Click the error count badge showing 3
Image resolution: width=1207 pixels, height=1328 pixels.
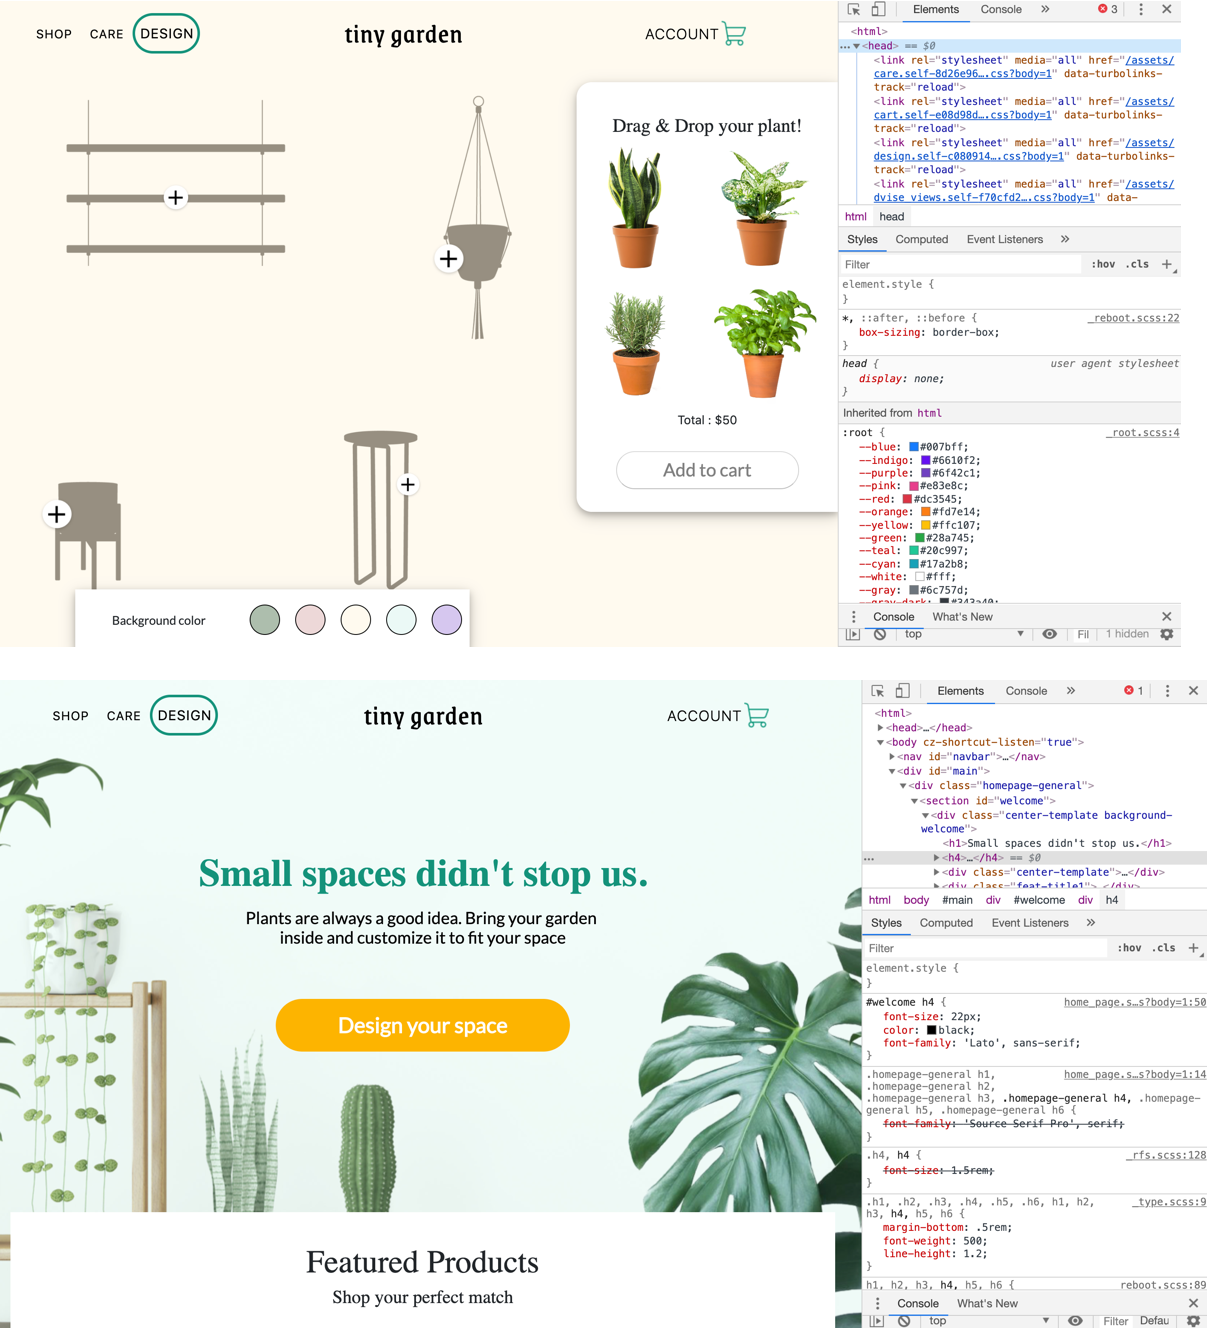click(1108, 9)
